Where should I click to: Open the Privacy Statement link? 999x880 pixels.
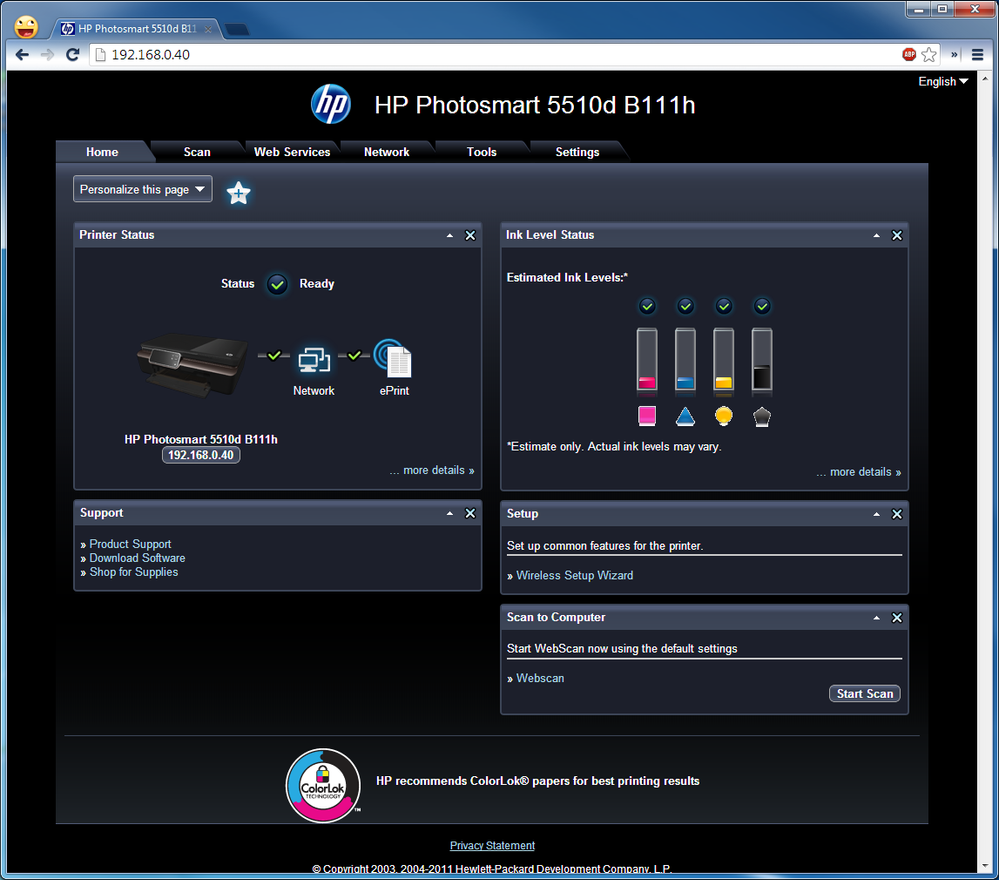[492, 846]
